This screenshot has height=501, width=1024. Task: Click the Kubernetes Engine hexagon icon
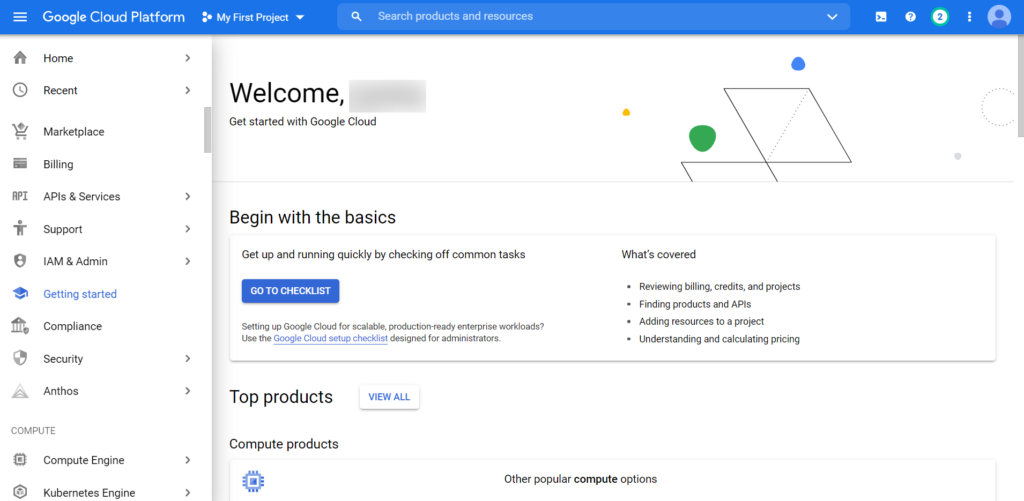click(x=20, y=493)
